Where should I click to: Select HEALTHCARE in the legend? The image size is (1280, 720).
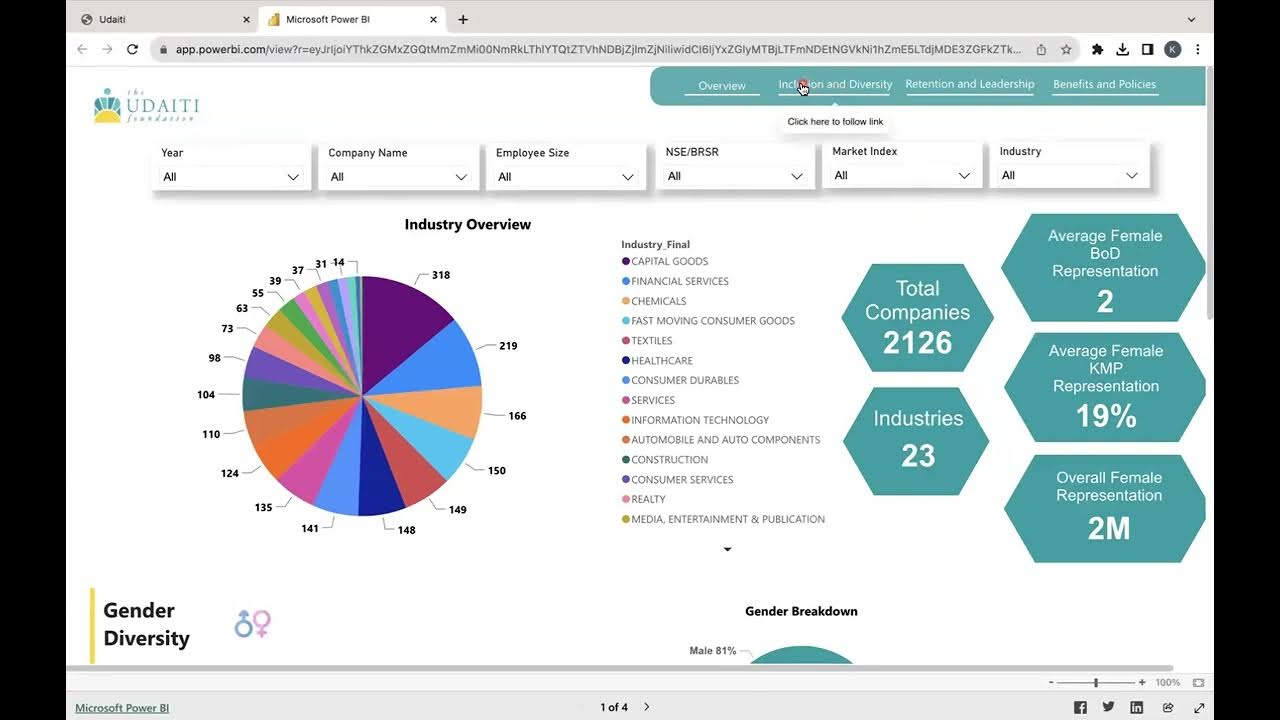(661, 361)
